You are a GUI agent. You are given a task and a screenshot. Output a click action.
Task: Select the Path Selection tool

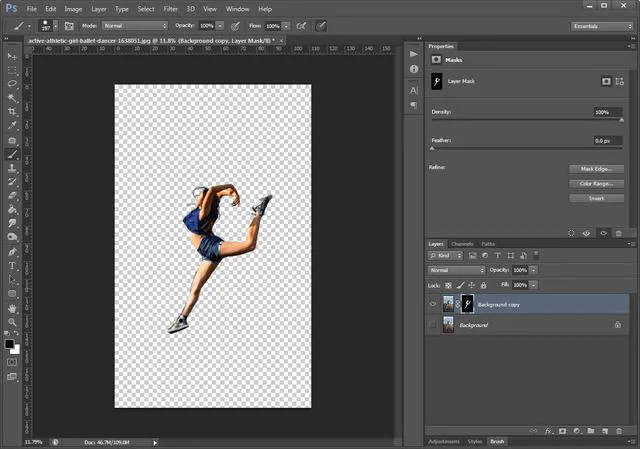tap(12, 280)
